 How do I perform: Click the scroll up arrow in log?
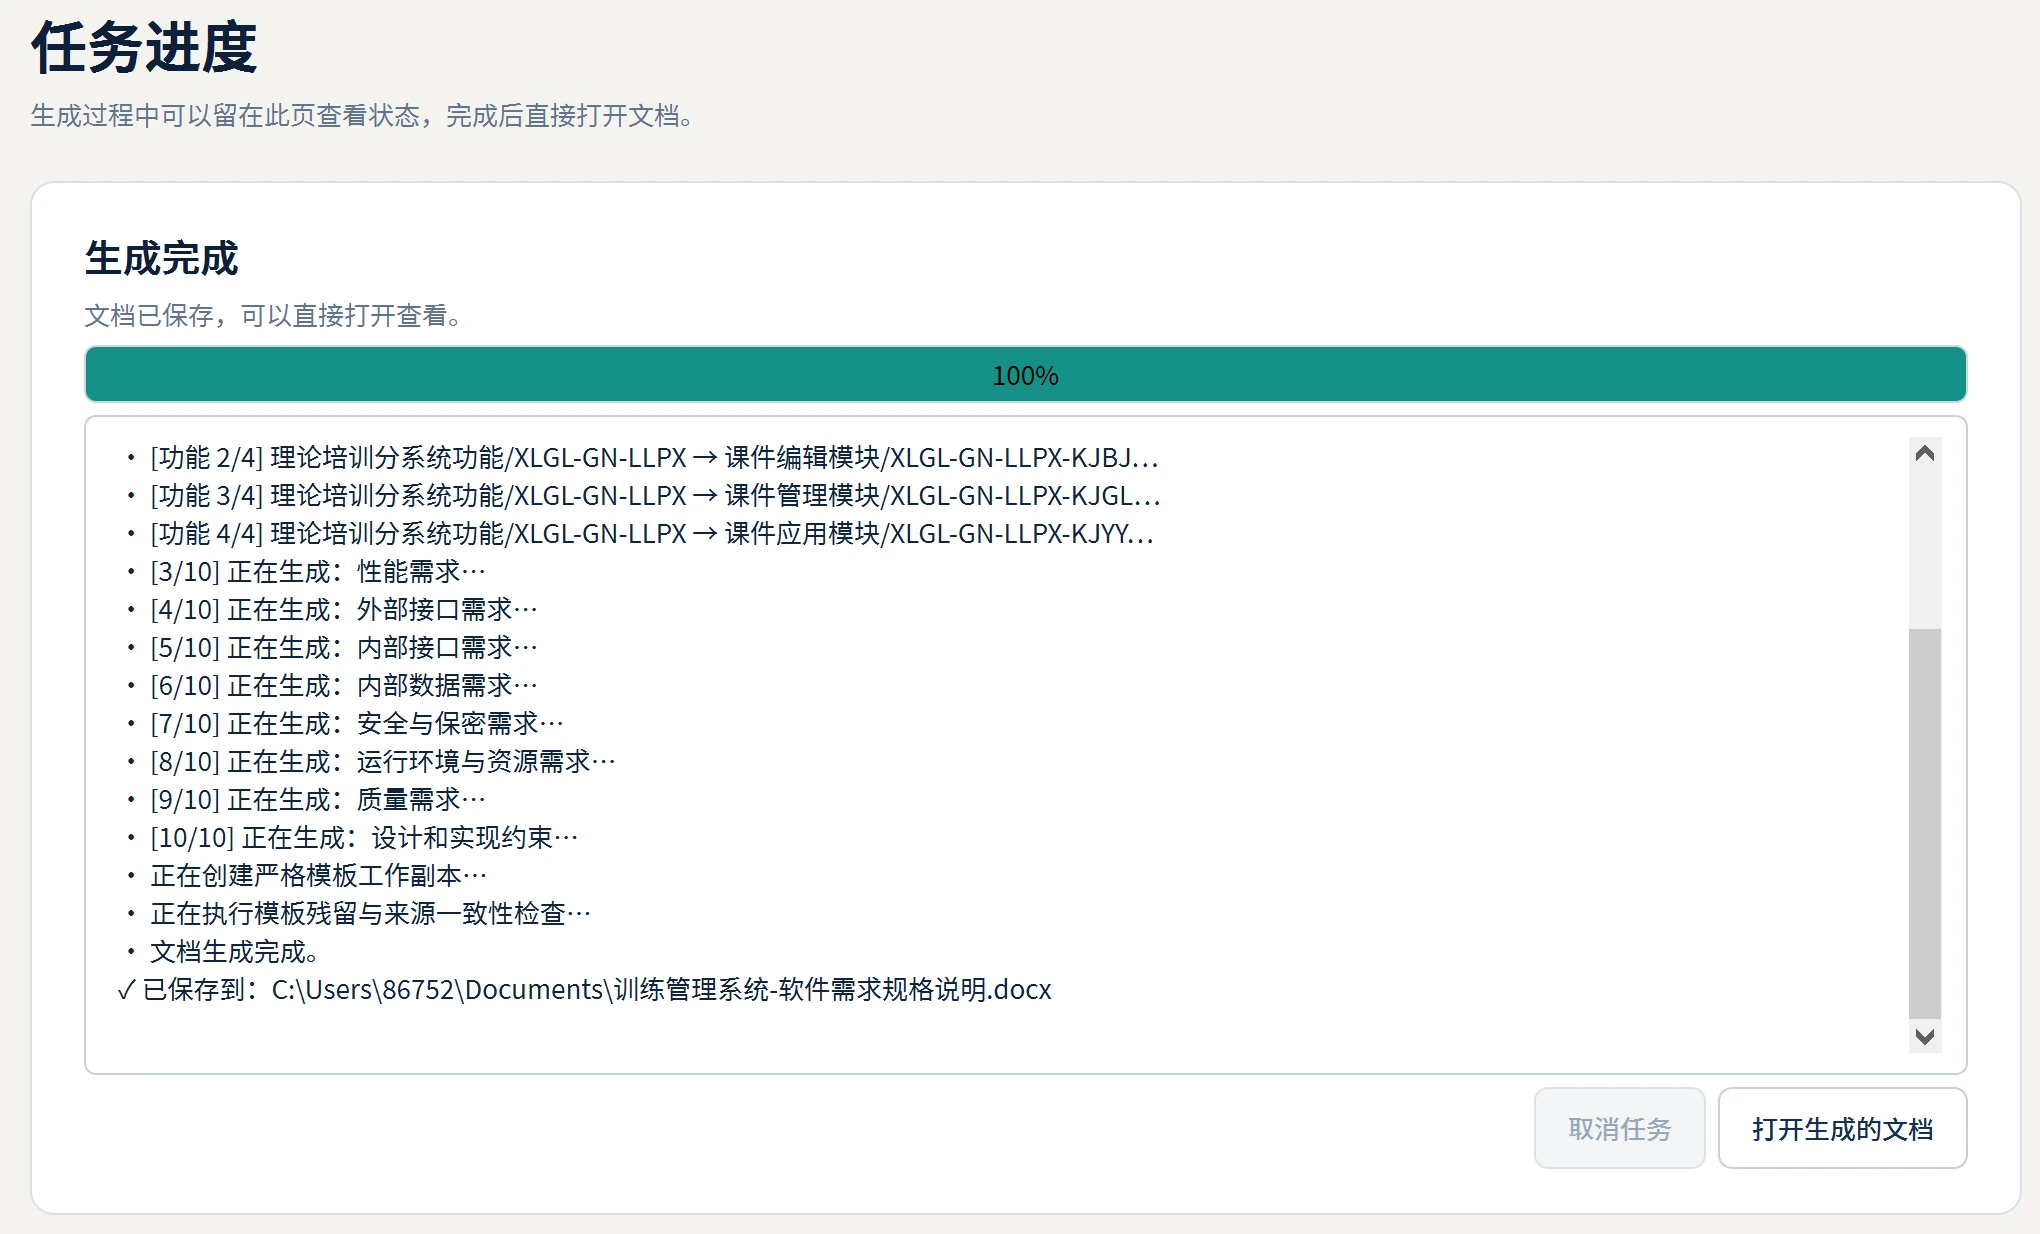[1924, 453]
